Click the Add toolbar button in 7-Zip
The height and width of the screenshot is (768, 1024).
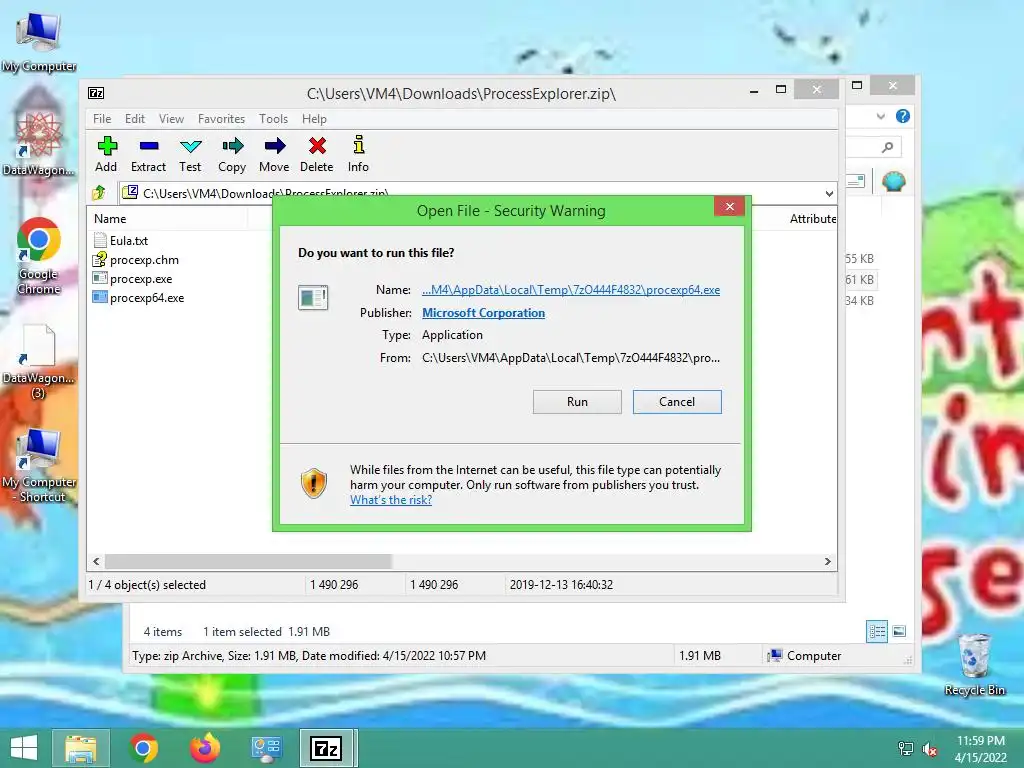[106, 154]
